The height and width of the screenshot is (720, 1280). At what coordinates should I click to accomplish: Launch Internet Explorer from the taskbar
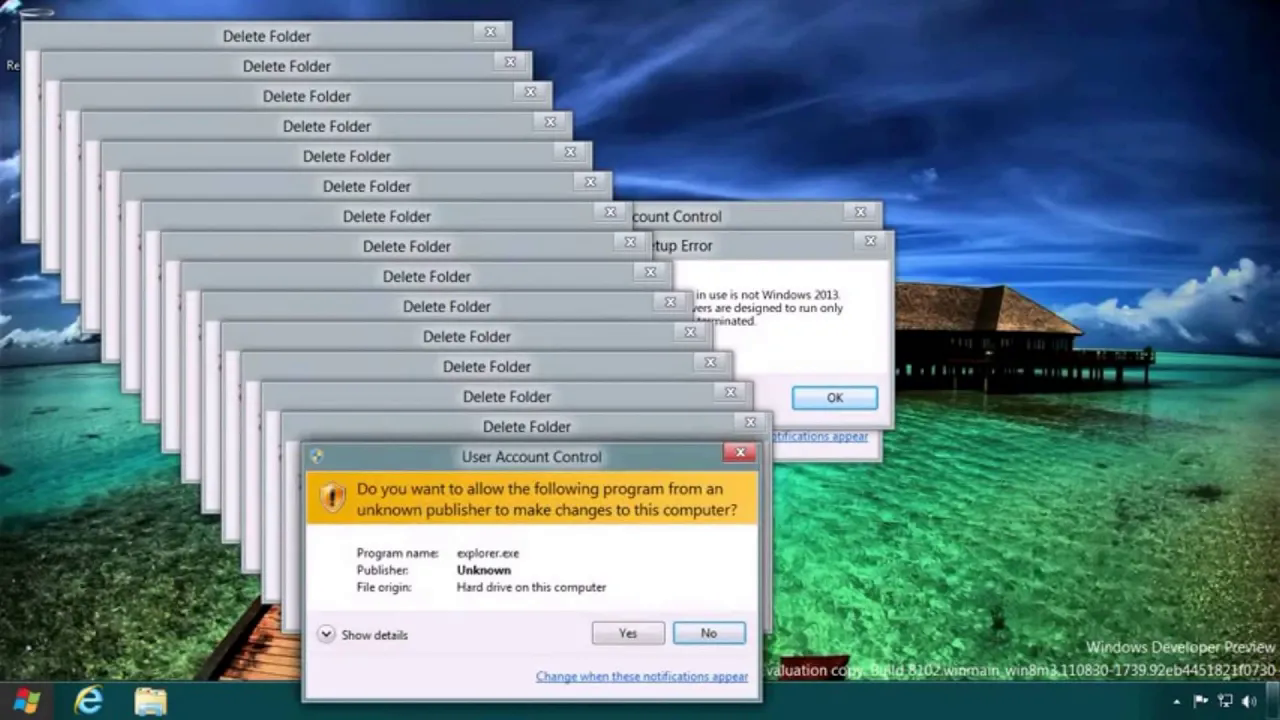(x=89, y=701)
